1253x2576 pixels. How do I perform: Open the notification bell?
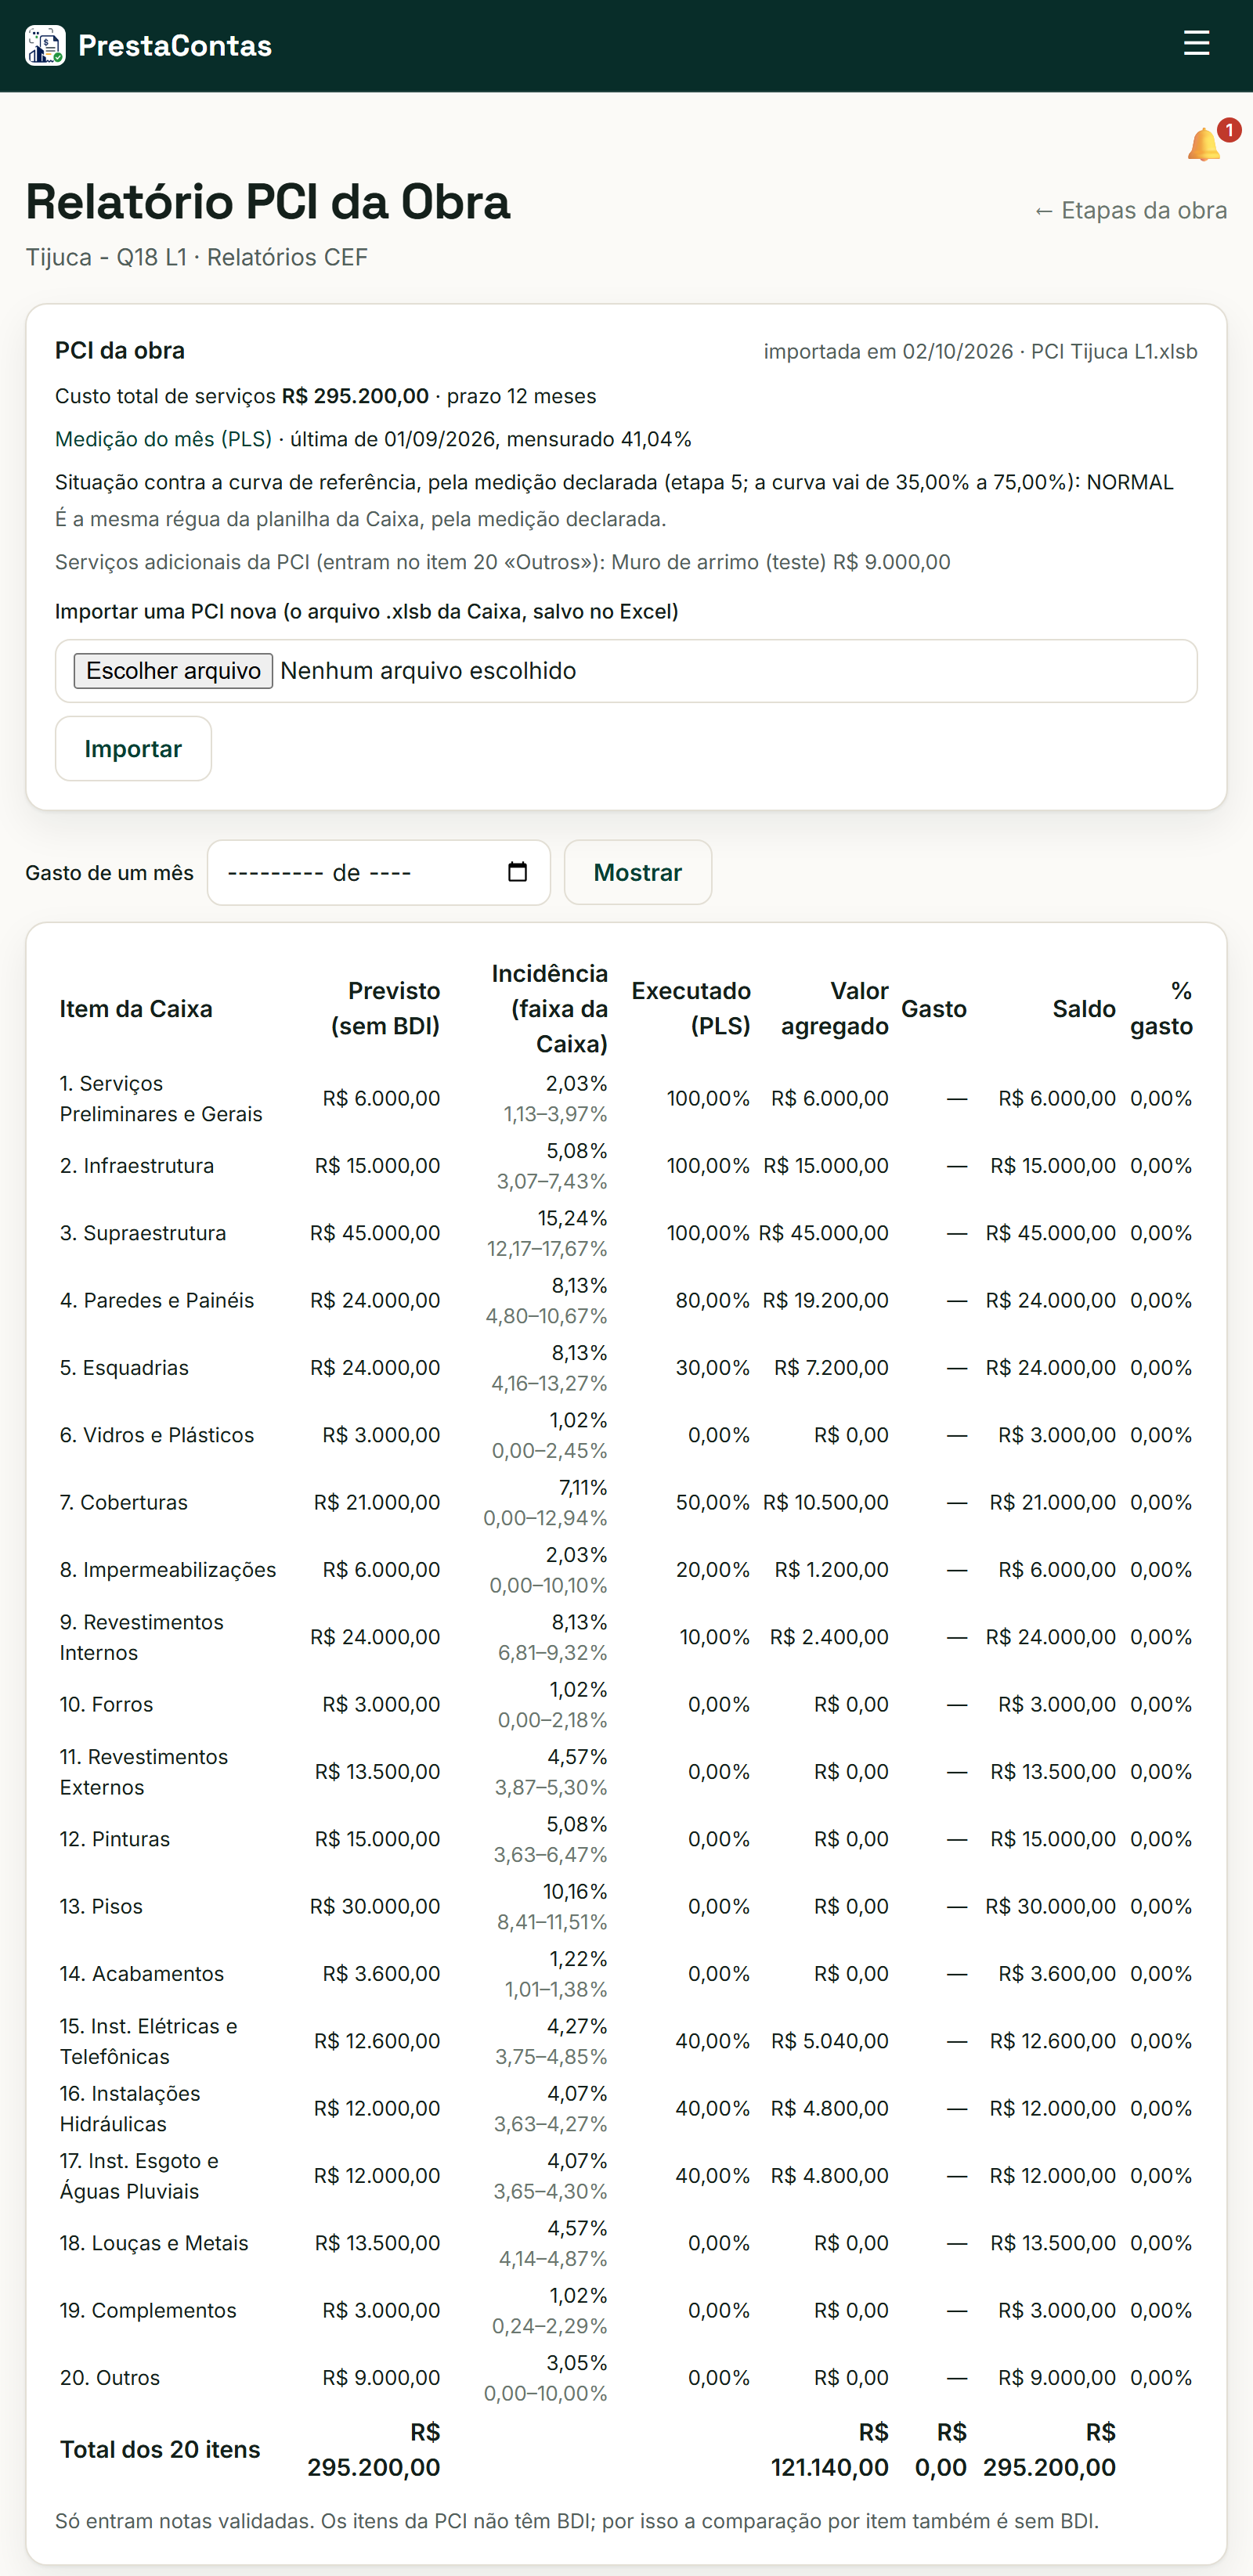1204,145
